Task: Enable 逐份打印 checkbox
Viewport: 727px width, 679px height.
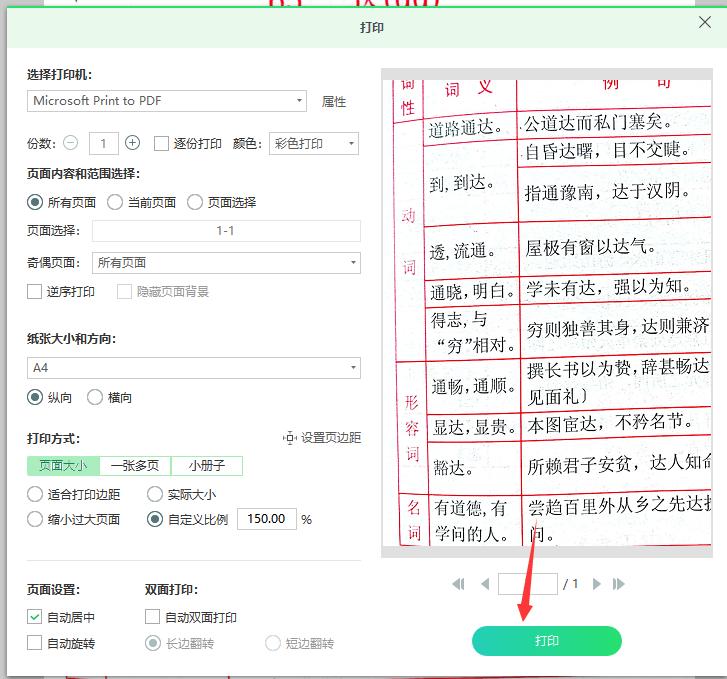Action: click(161, 143)
